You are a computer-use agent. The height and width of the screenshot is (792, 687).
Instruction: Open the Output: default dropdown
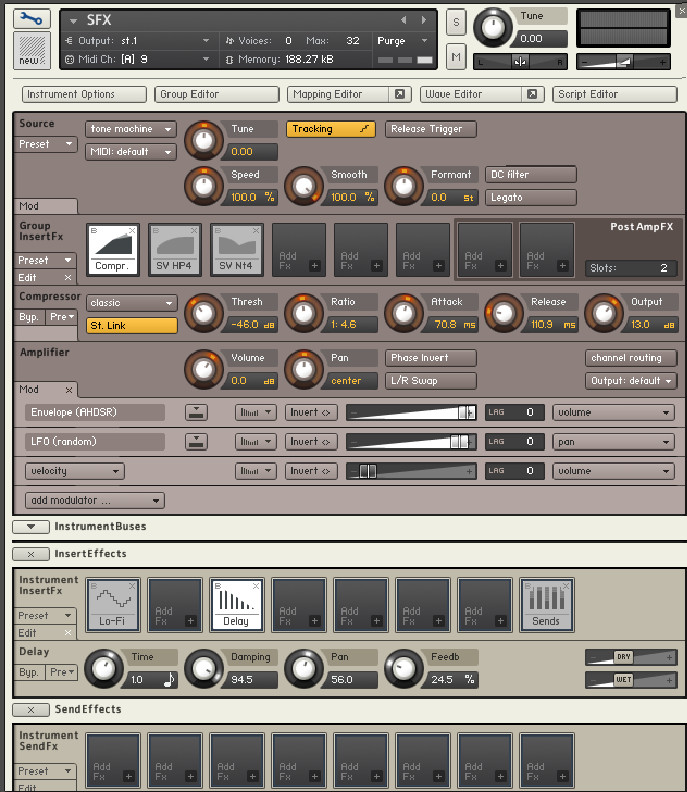(x=631, y=381)
